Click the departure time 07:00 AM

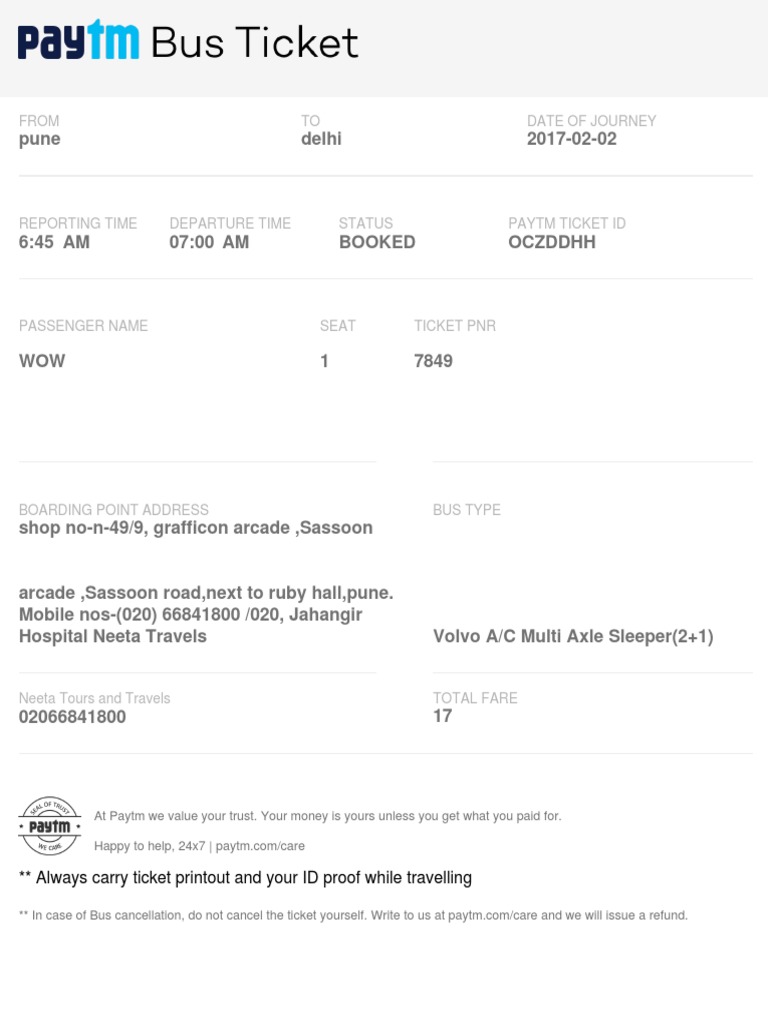[209, 242]
